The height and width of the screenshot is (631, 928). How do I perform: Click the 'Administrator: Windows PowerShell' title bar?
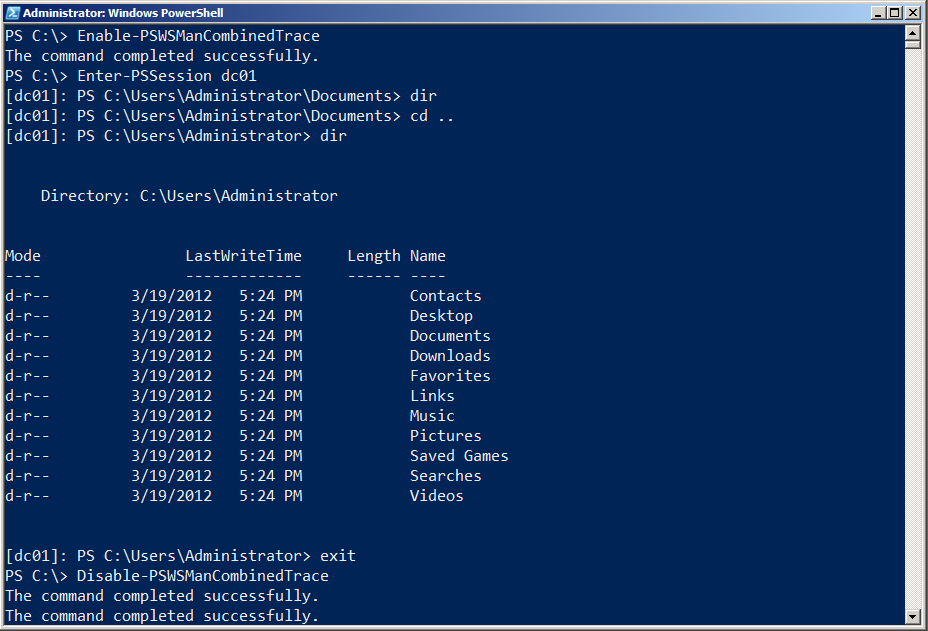click(400, 12)
